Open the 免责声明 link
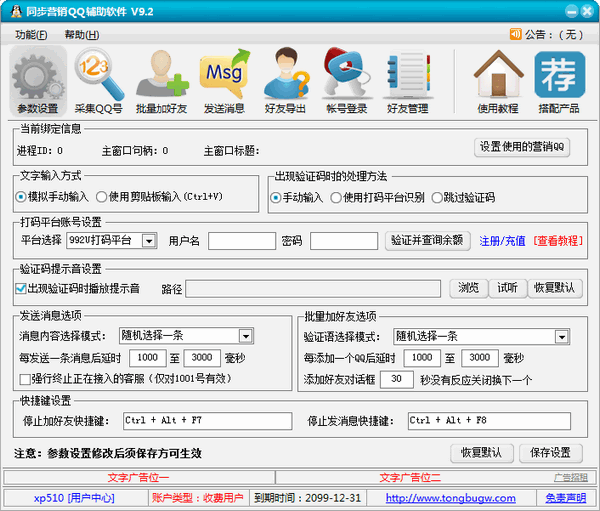Viewport: 600px width, 511px height. pyautogui.click(x=566, y=498)
